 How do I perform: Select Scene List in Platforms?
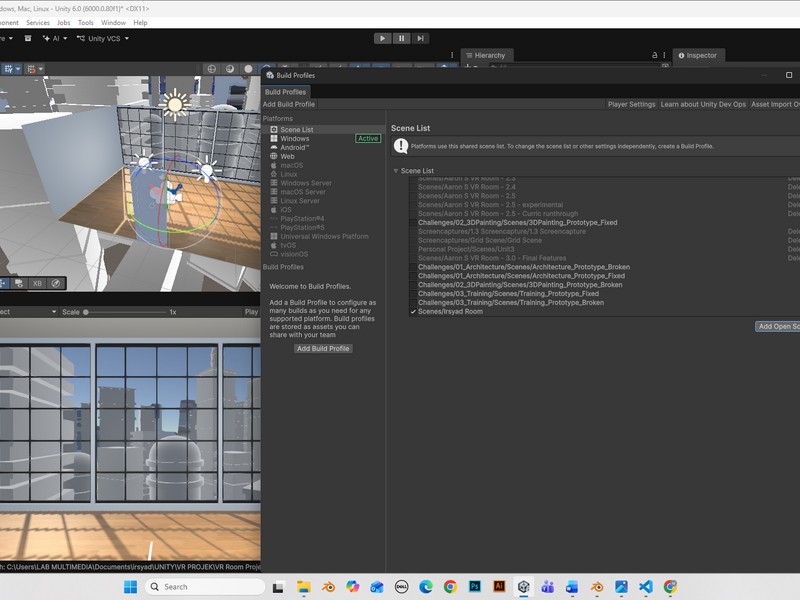[323, 130]
